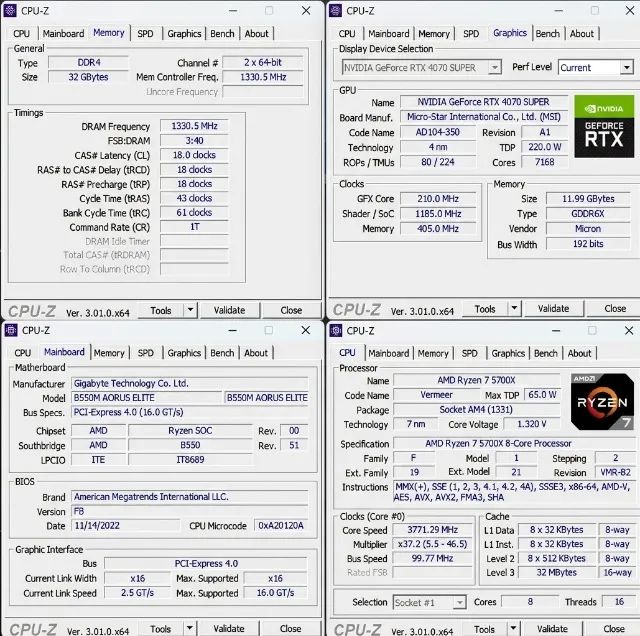Click the CPU Microcode 0xA20120A value

tap(281, 525)
